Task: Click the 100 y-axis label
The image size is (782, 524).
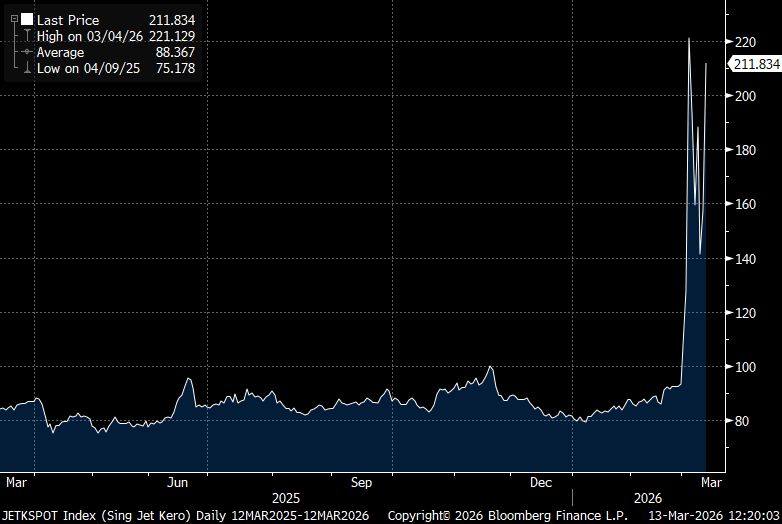Action: 745,367
